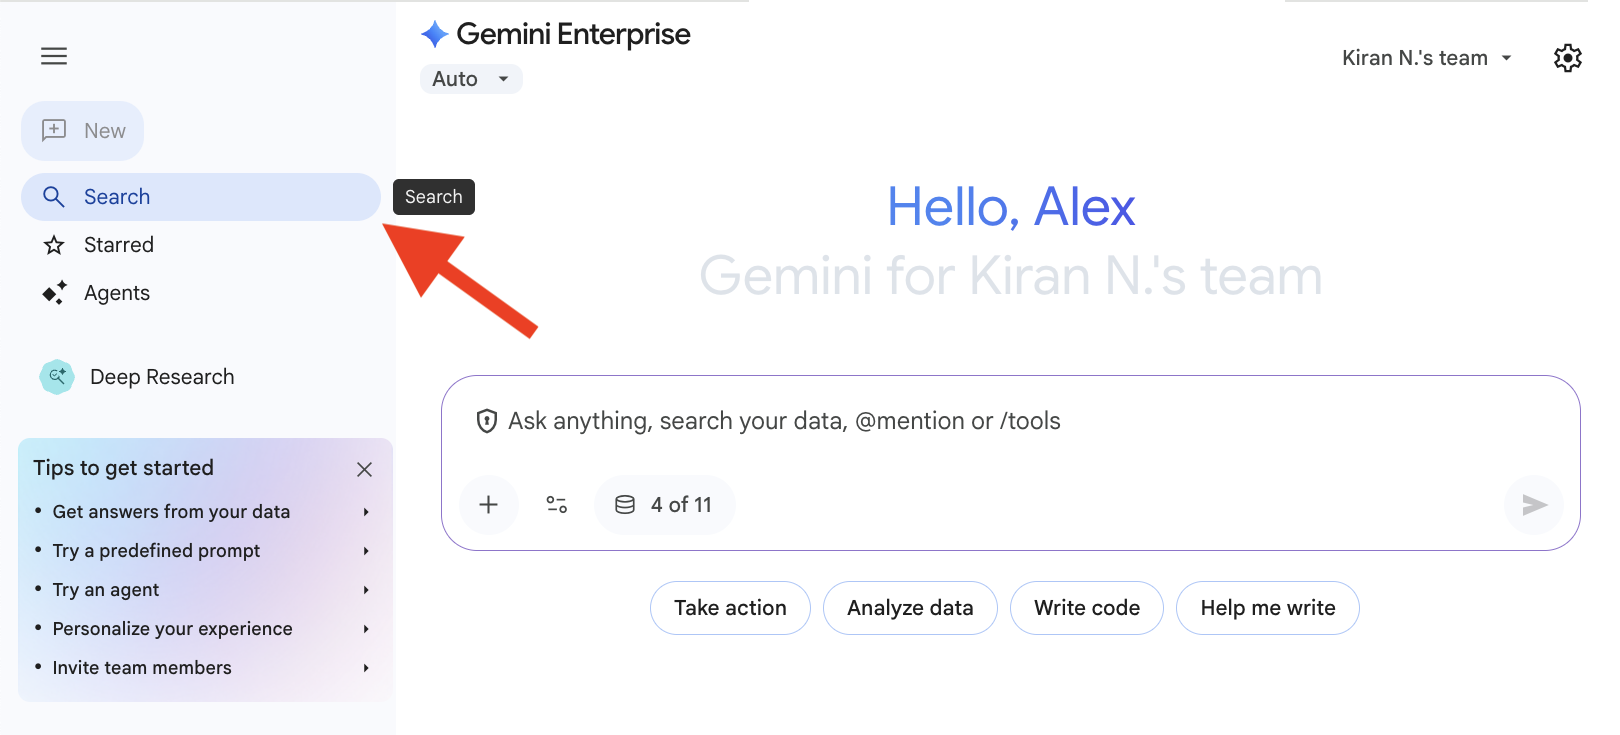Viewport: 1620px width, 735px height.
Task: Open the Starred sidebar item
Action: [118, 245]
